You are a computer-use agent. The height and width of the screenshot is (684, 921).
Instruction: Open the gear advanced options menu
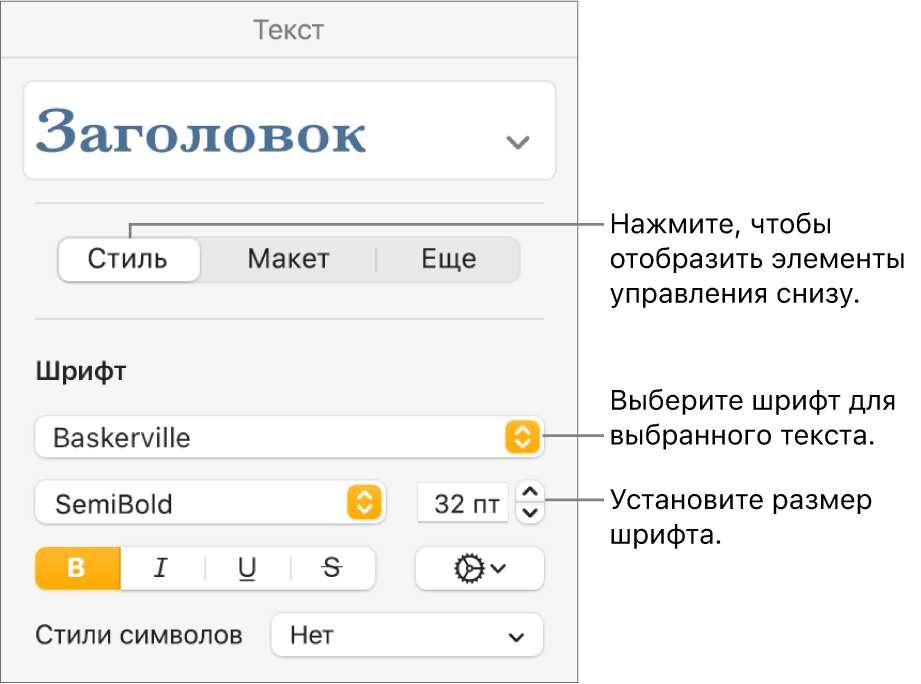479,568
